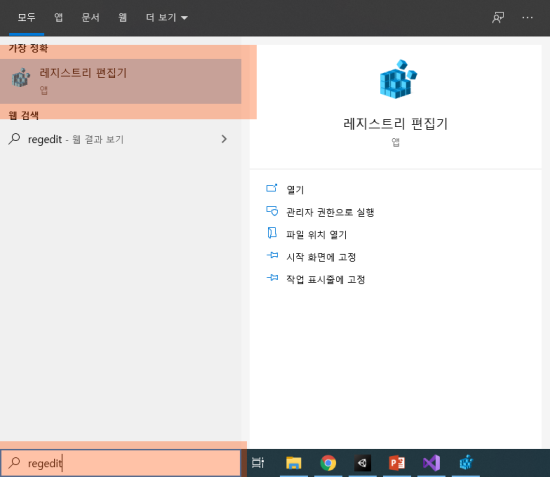Choose 작업 표시줄에 고정

coord(326,280)
